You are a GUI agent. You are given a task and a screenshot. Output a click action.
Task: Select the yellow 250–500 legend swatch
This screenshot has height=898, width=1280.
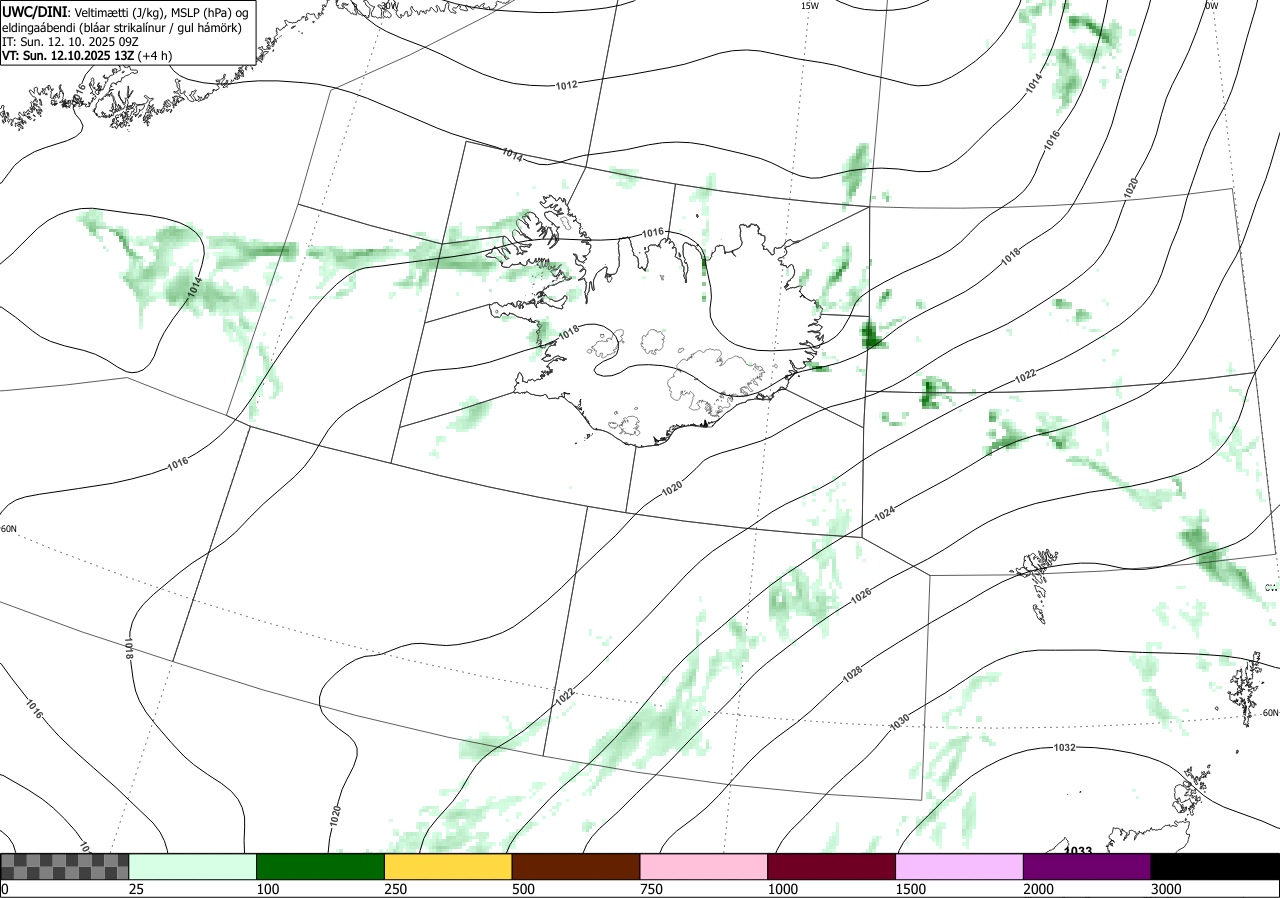tap(448, 866)
